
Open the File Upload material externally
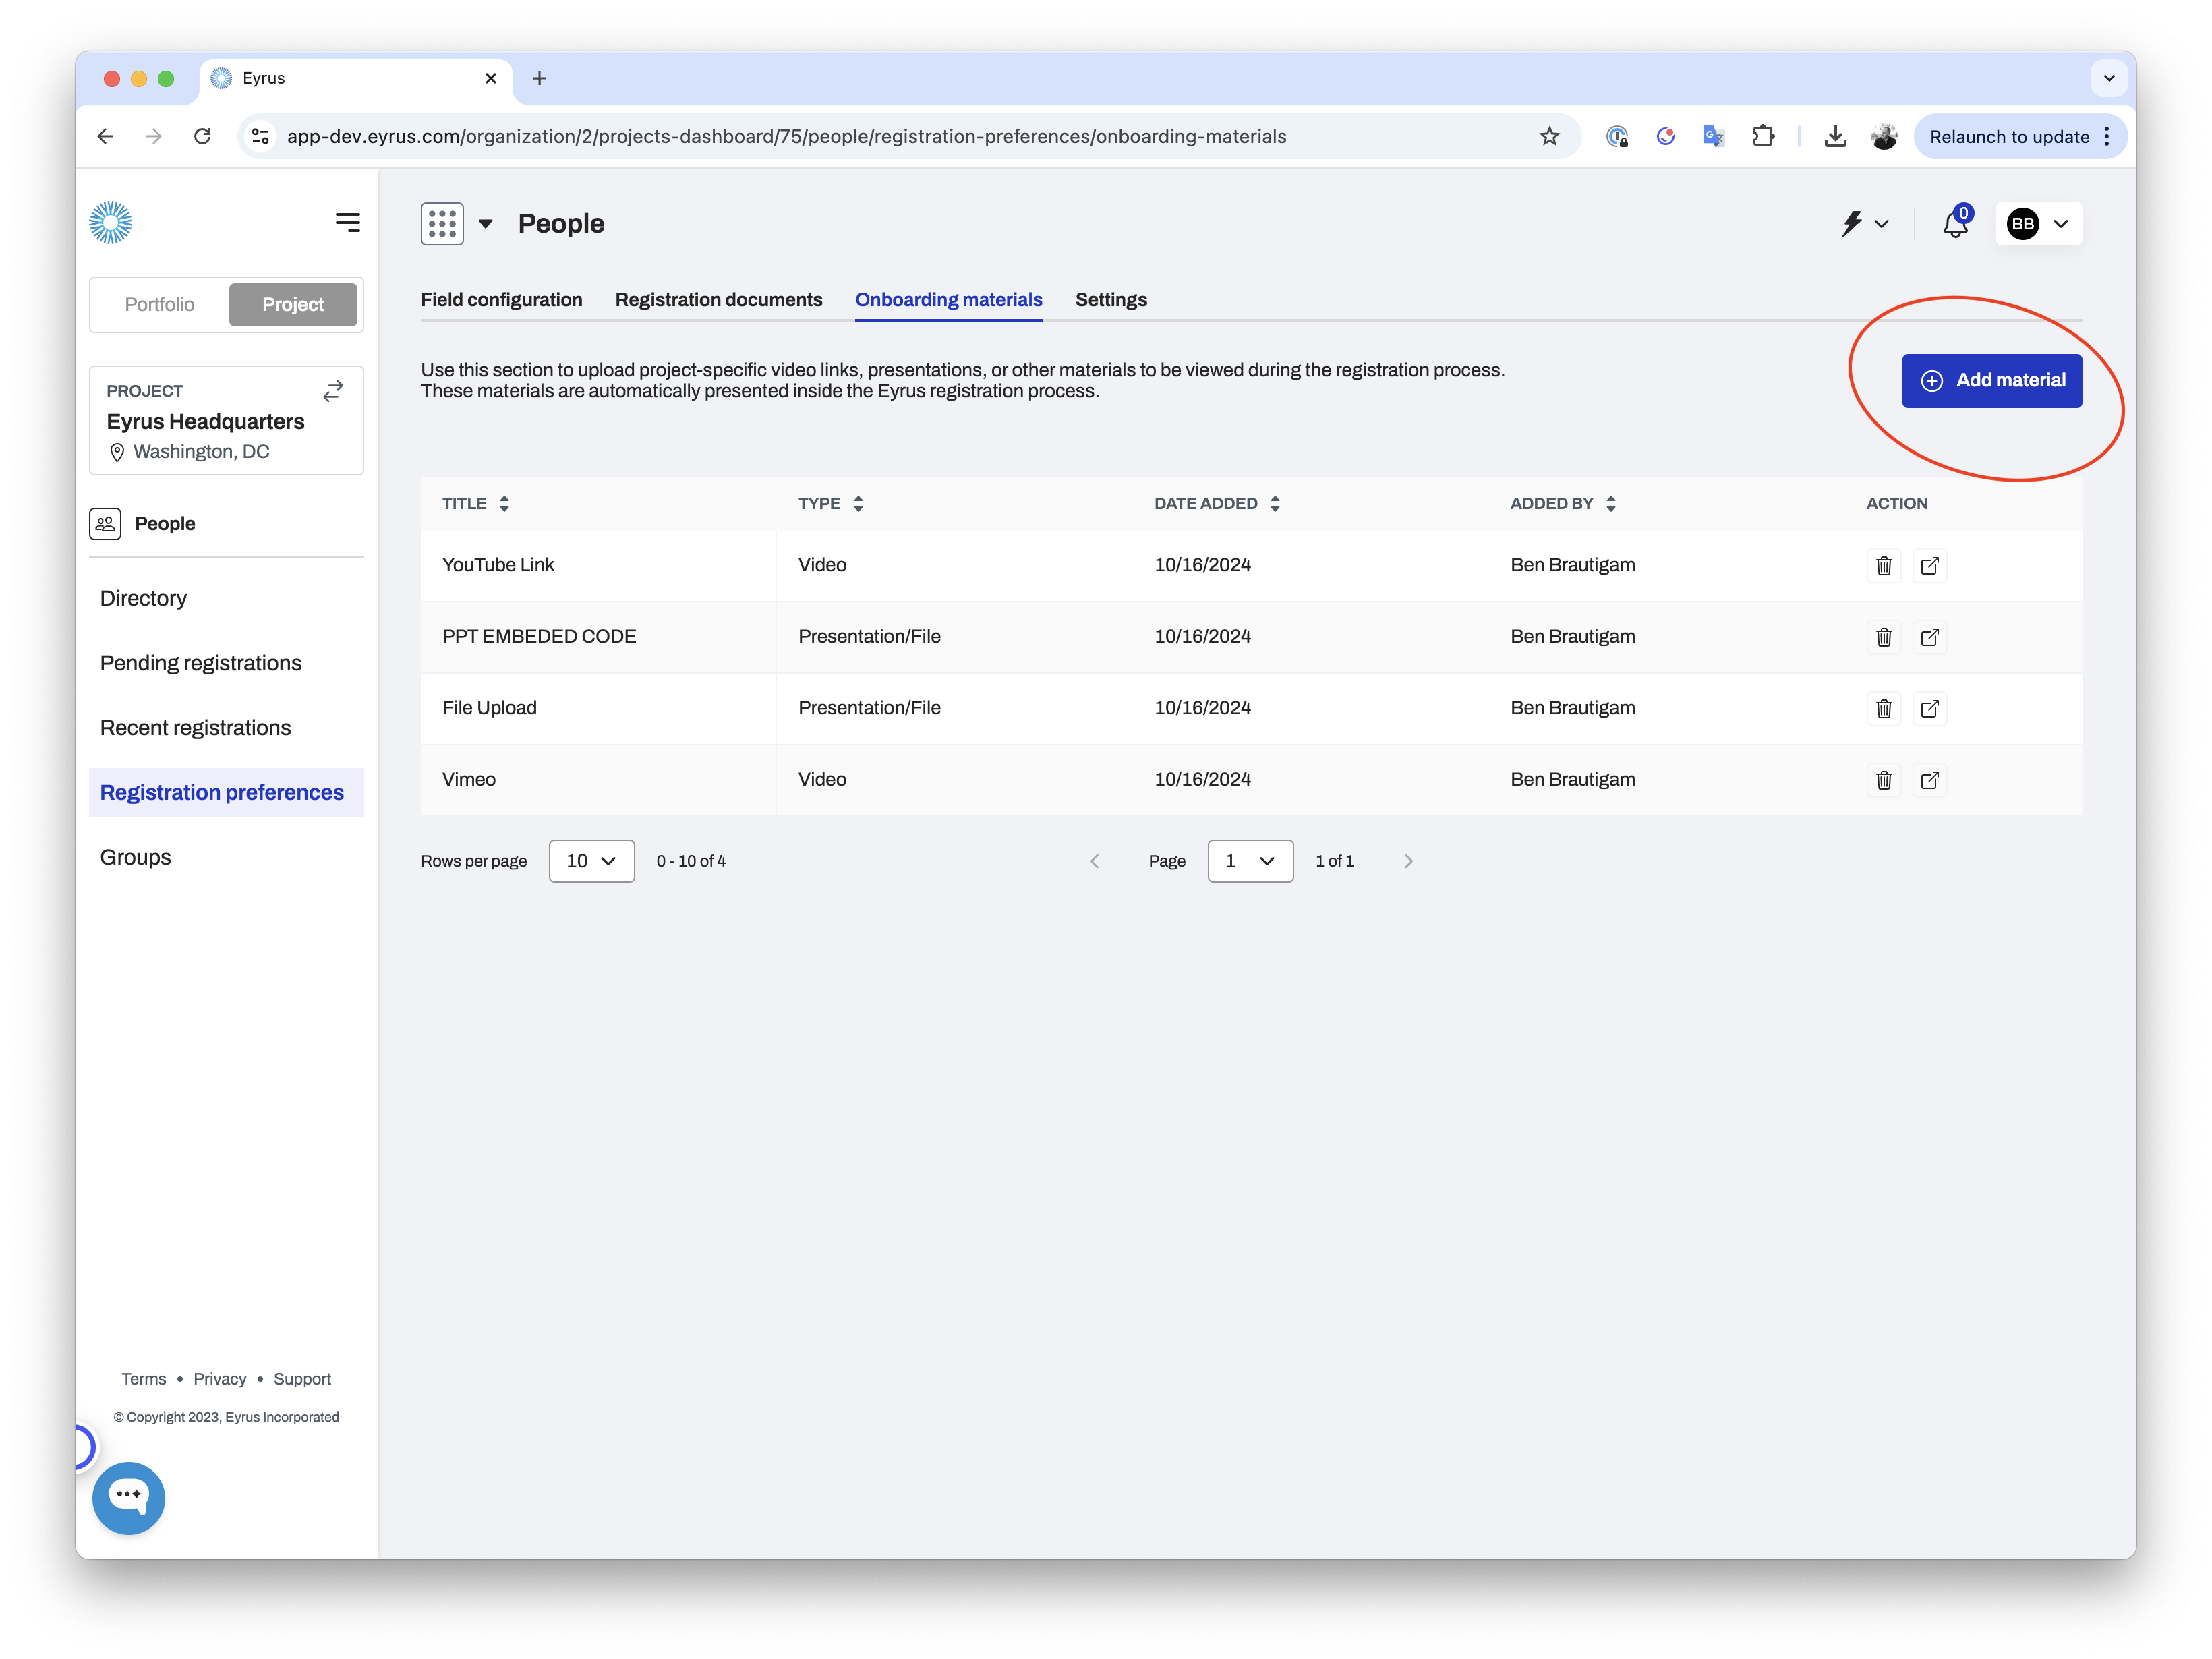pyautogui.click(x=1929, y=709)
